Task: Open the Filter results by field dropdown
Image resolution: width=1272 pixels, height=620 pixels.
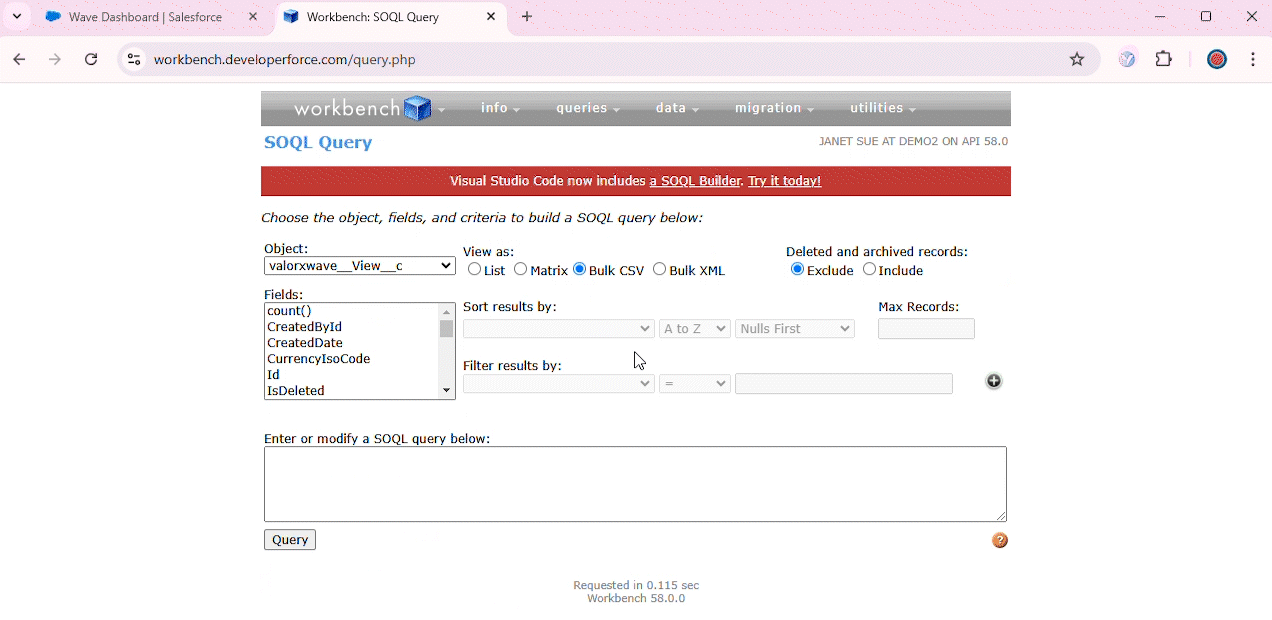Action: pyautogui.click(x=559, y=384)
